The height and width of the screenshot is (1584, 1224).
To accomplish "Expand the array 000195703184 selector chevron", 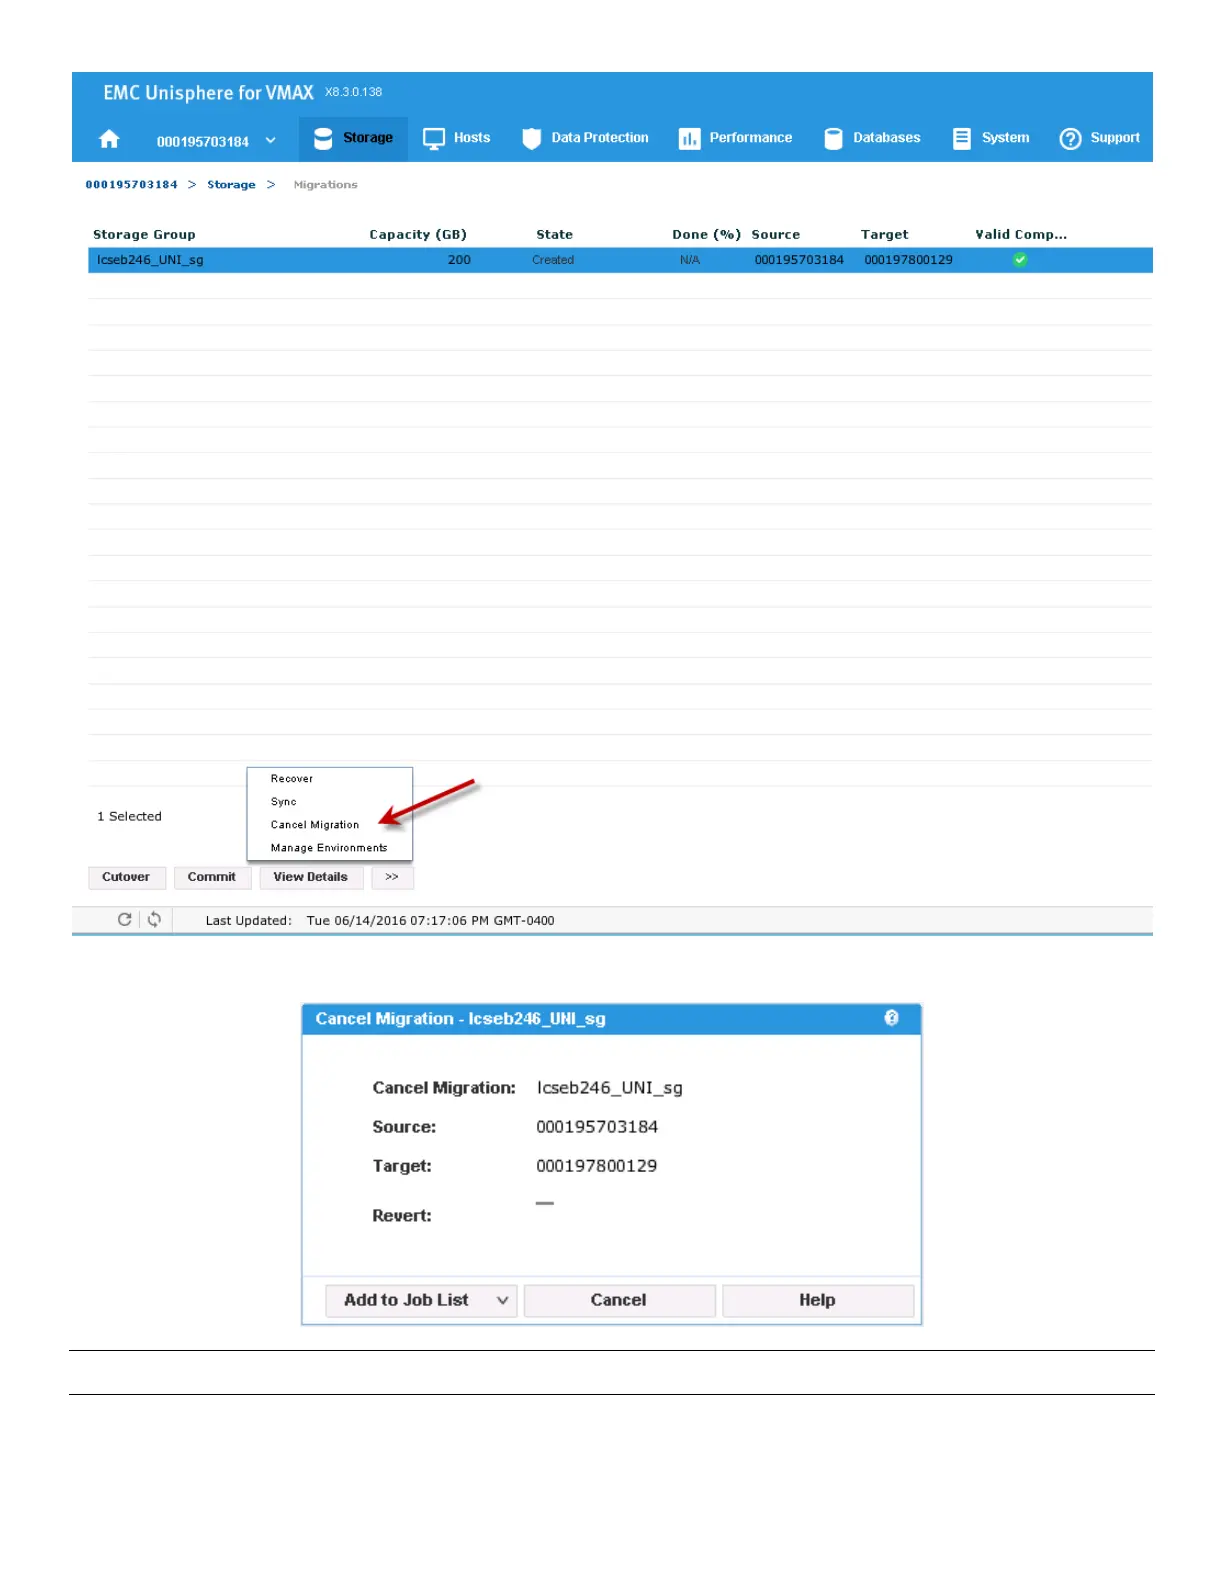I will click(x=270, y=140).
